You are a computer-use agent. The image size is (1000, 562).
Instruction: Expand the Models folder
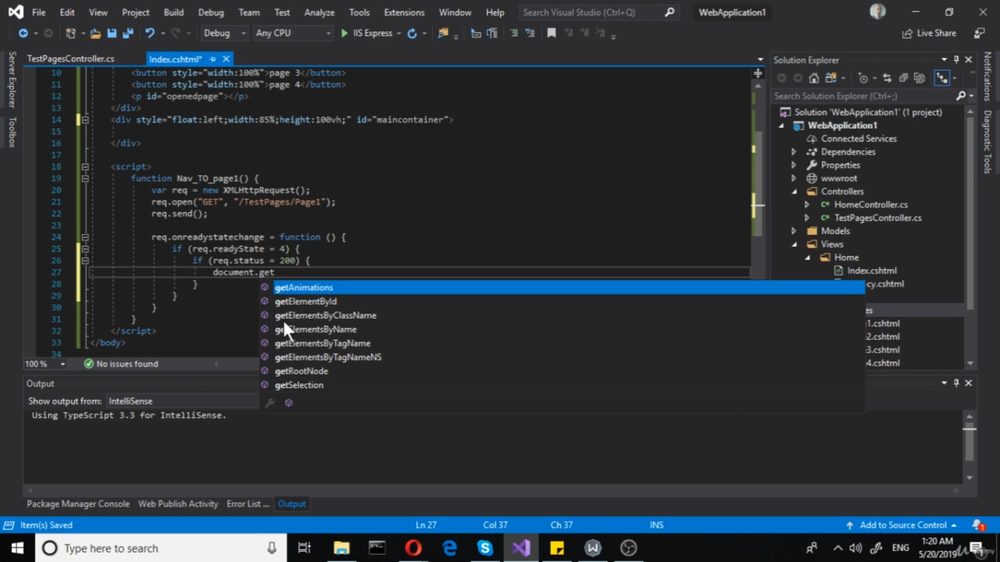click(794, 231)
